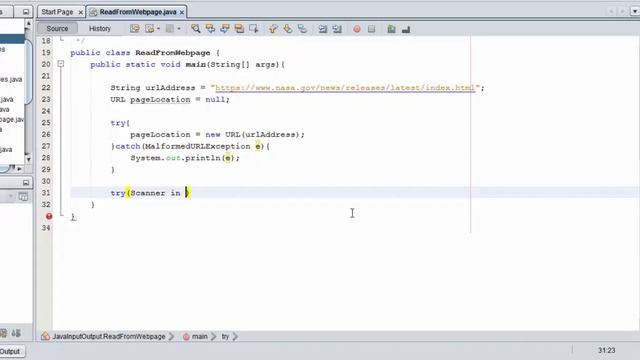Click 'pageLocation = new URL(urlAddress);' line
Image resolution: width=640 pixels, height=360 pixels.
click(217, 134)
